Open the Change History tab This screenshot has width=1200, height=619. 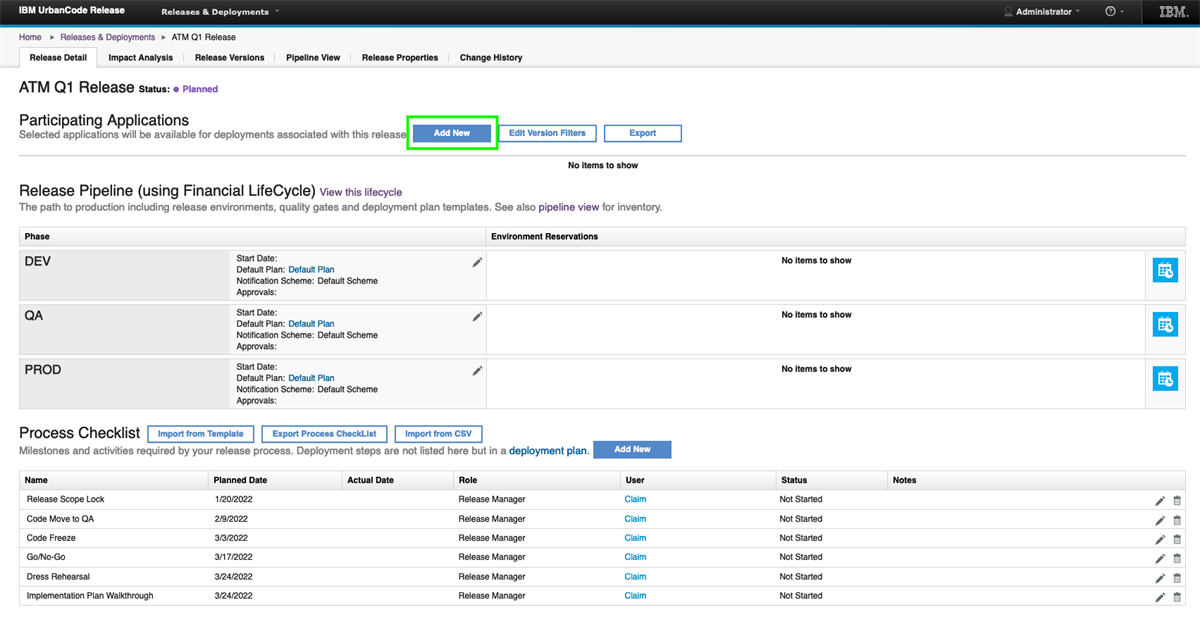coord(490,57)
